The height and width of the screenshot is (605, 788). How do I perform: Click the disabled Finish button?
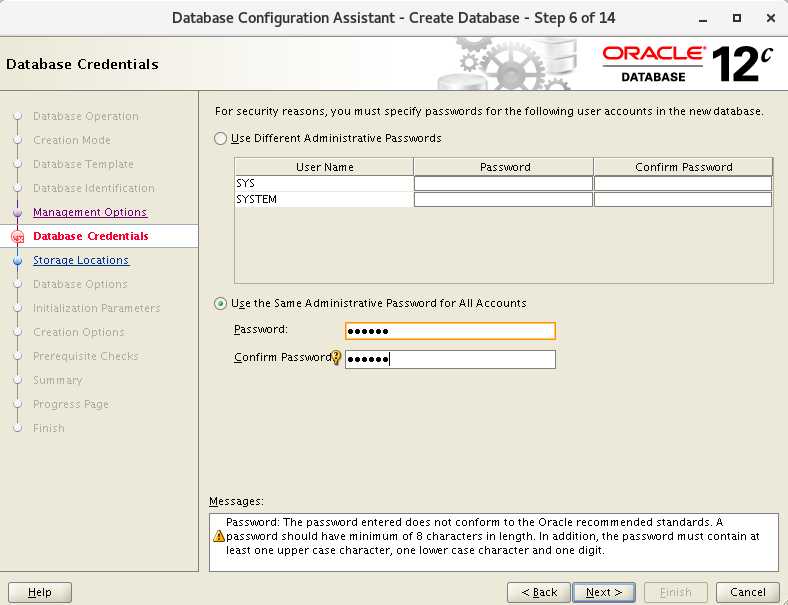pos(676,592)
